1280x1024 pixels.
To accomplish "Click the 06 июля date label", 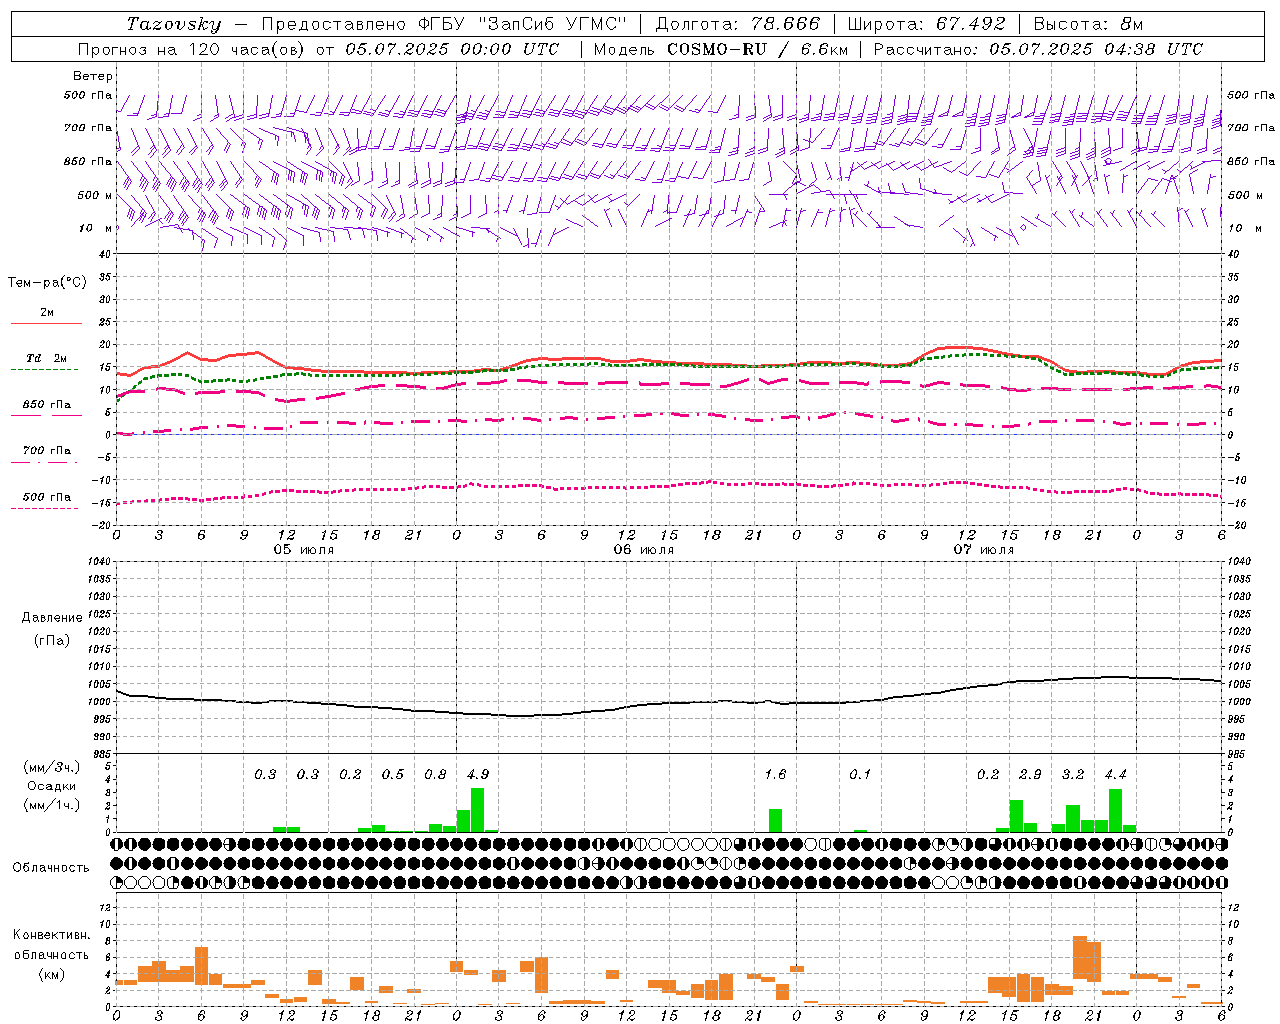I will (644, 550).
